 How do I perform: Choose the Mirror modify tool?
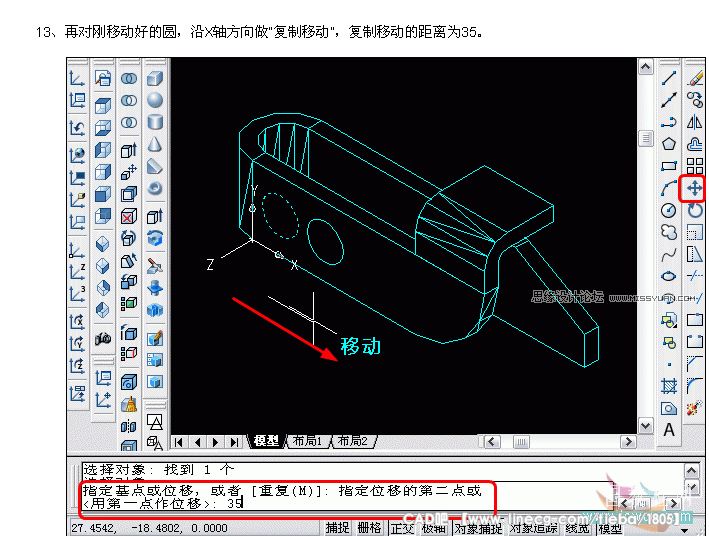pyautogui.click(x=695, y=122)
